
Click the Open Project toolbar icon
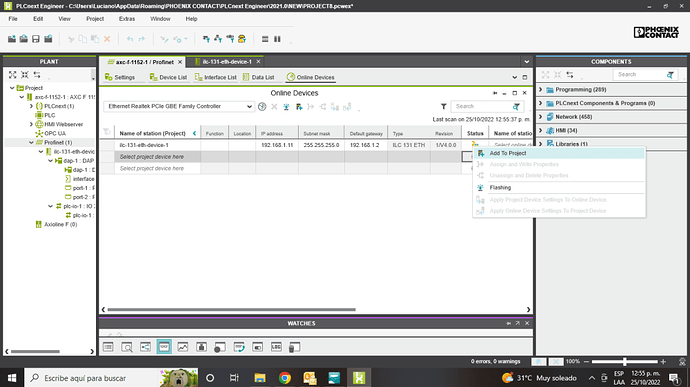click(24, 39)
